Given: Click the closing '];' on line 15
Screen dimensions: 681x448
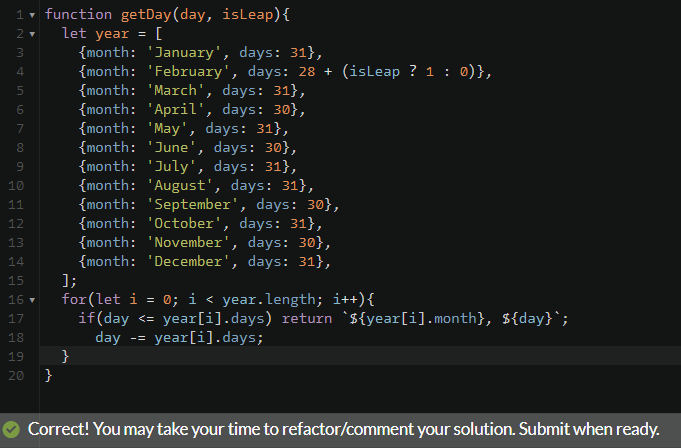Looking at the screenshot, I should (69, 280).
